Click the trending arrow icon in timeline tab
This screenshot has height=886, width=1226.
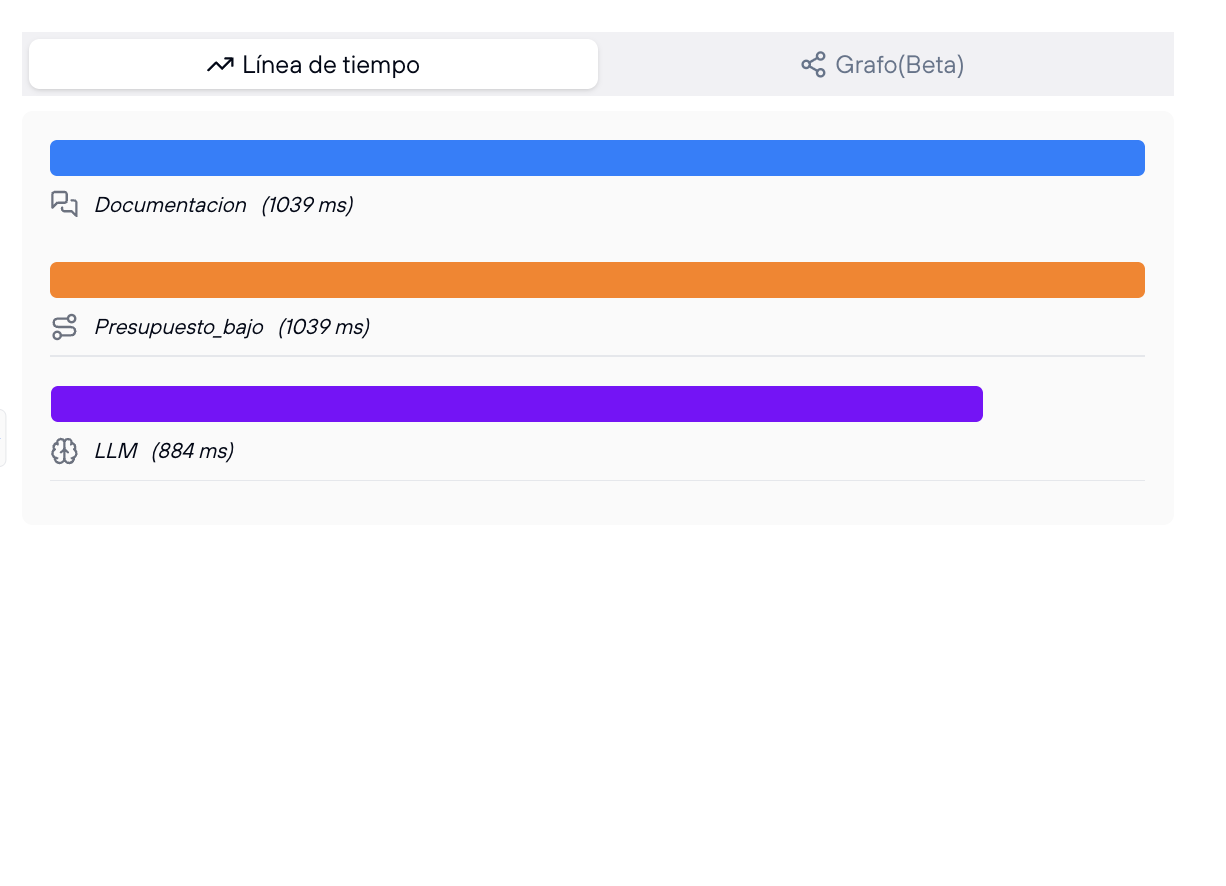[219, 65]
